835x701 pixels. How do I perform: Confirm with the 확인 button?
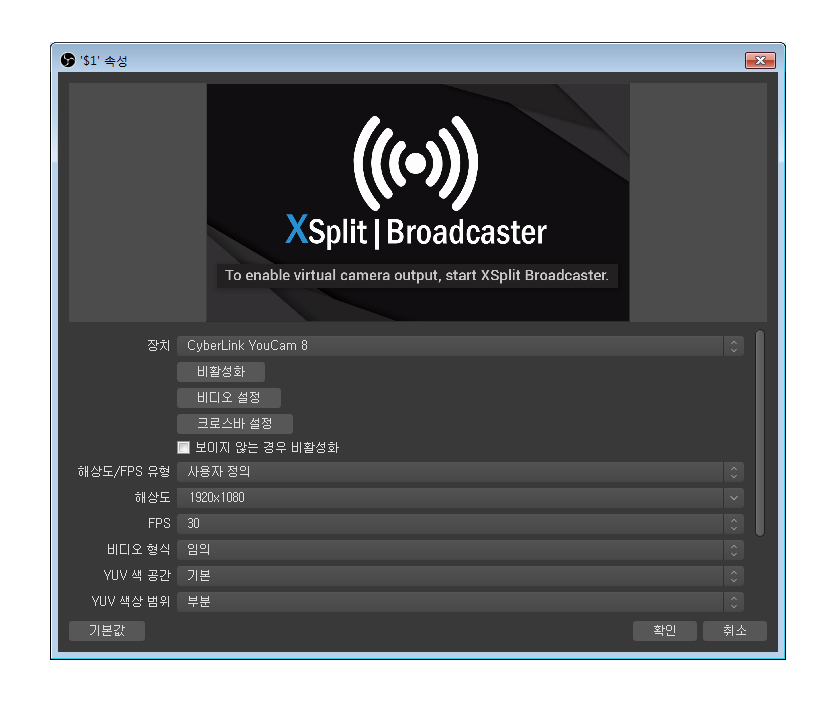pyautogui.click(x=665, y=631)
